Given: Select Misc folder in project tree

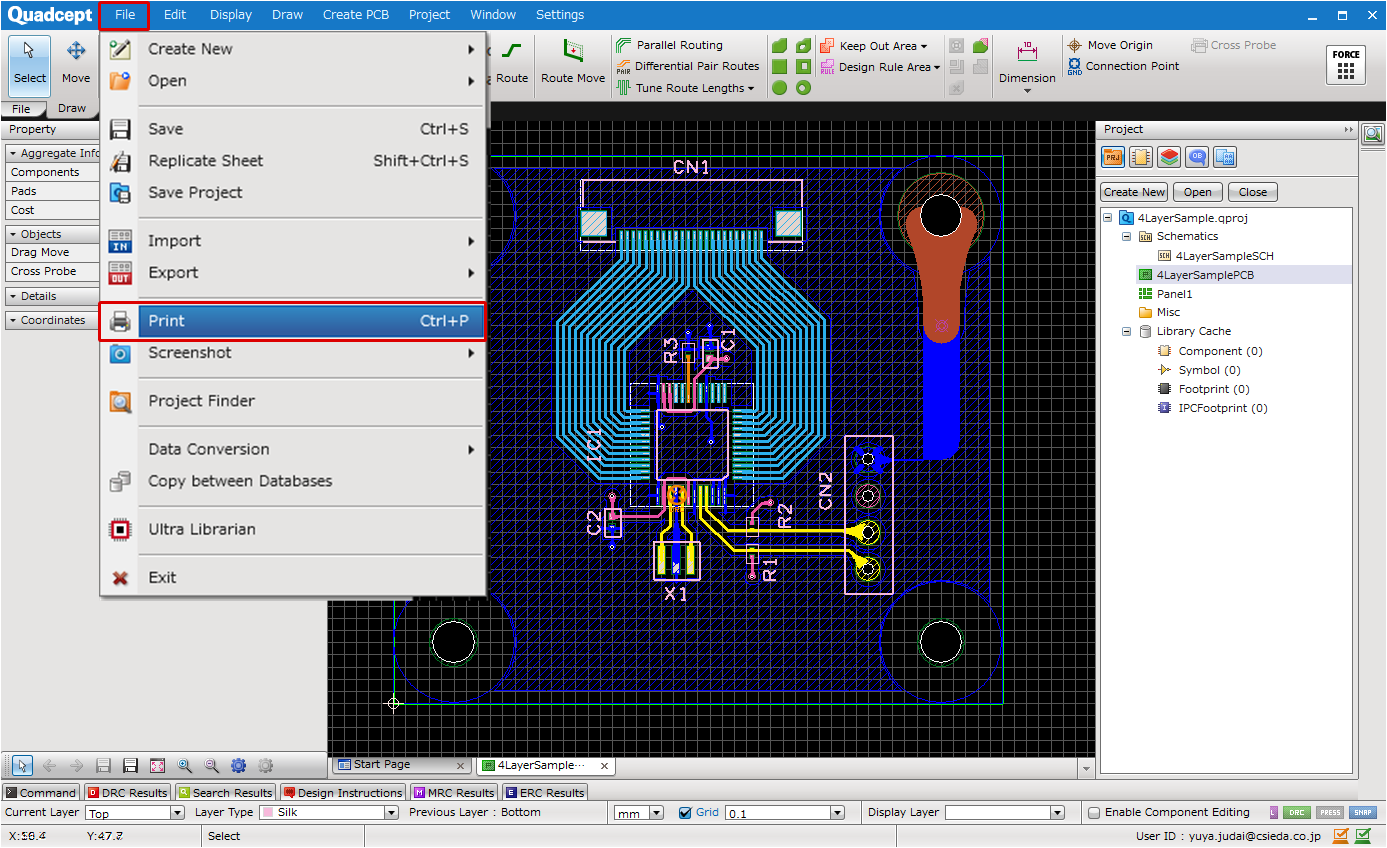Looking at the screenshot, I should click(1168, 312).
